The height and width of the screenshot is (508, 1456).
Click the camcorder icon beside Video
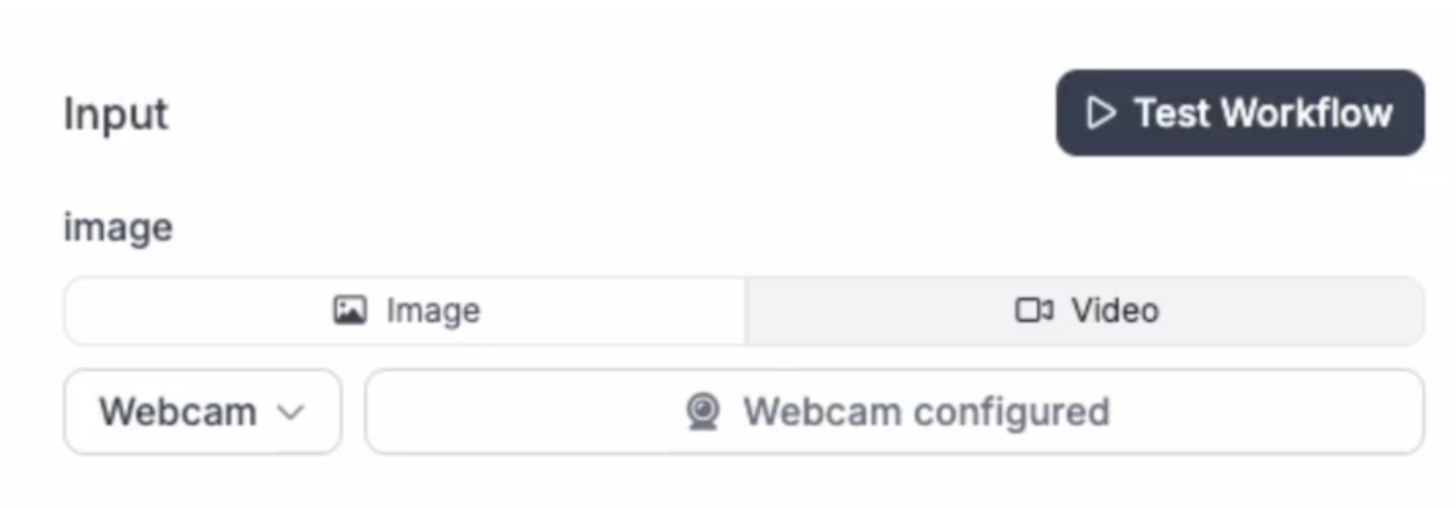(x=1034, y=310)
